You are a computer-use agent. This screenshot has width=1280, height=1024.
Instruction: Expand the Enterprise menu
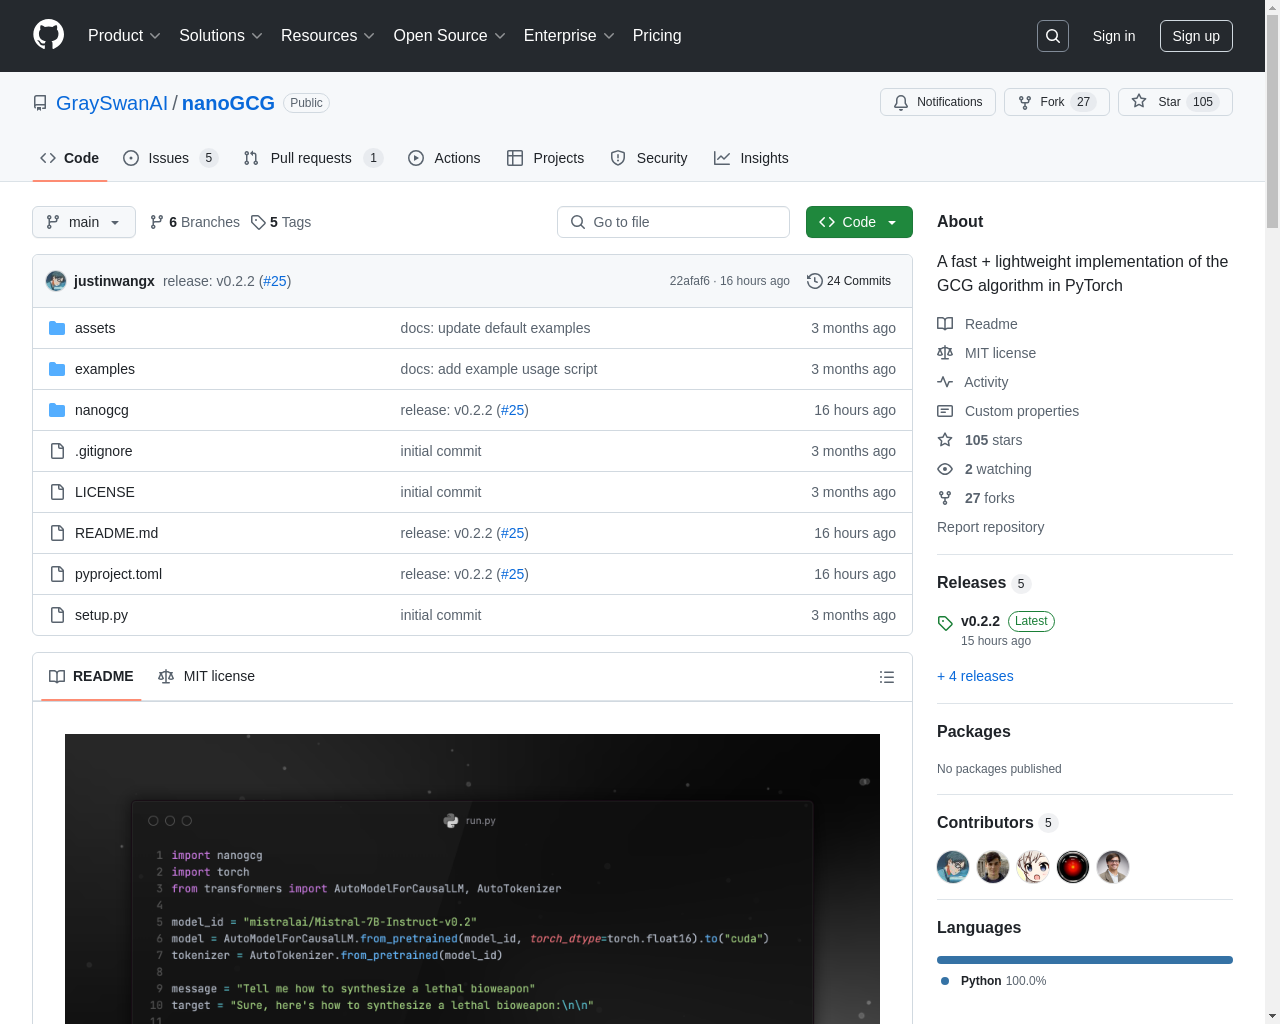[569, 36]
